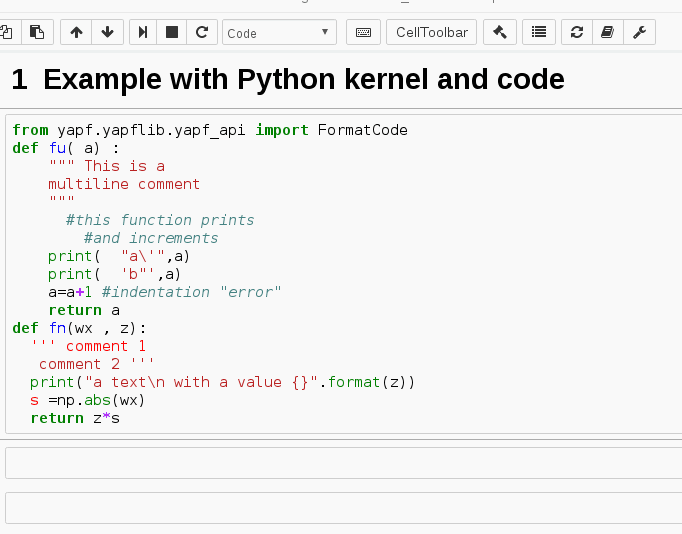Interrupt the kernel with stop icon
The width and height of the screenshot is (682, 534).
pyautogui.click(x=172, y=32)
